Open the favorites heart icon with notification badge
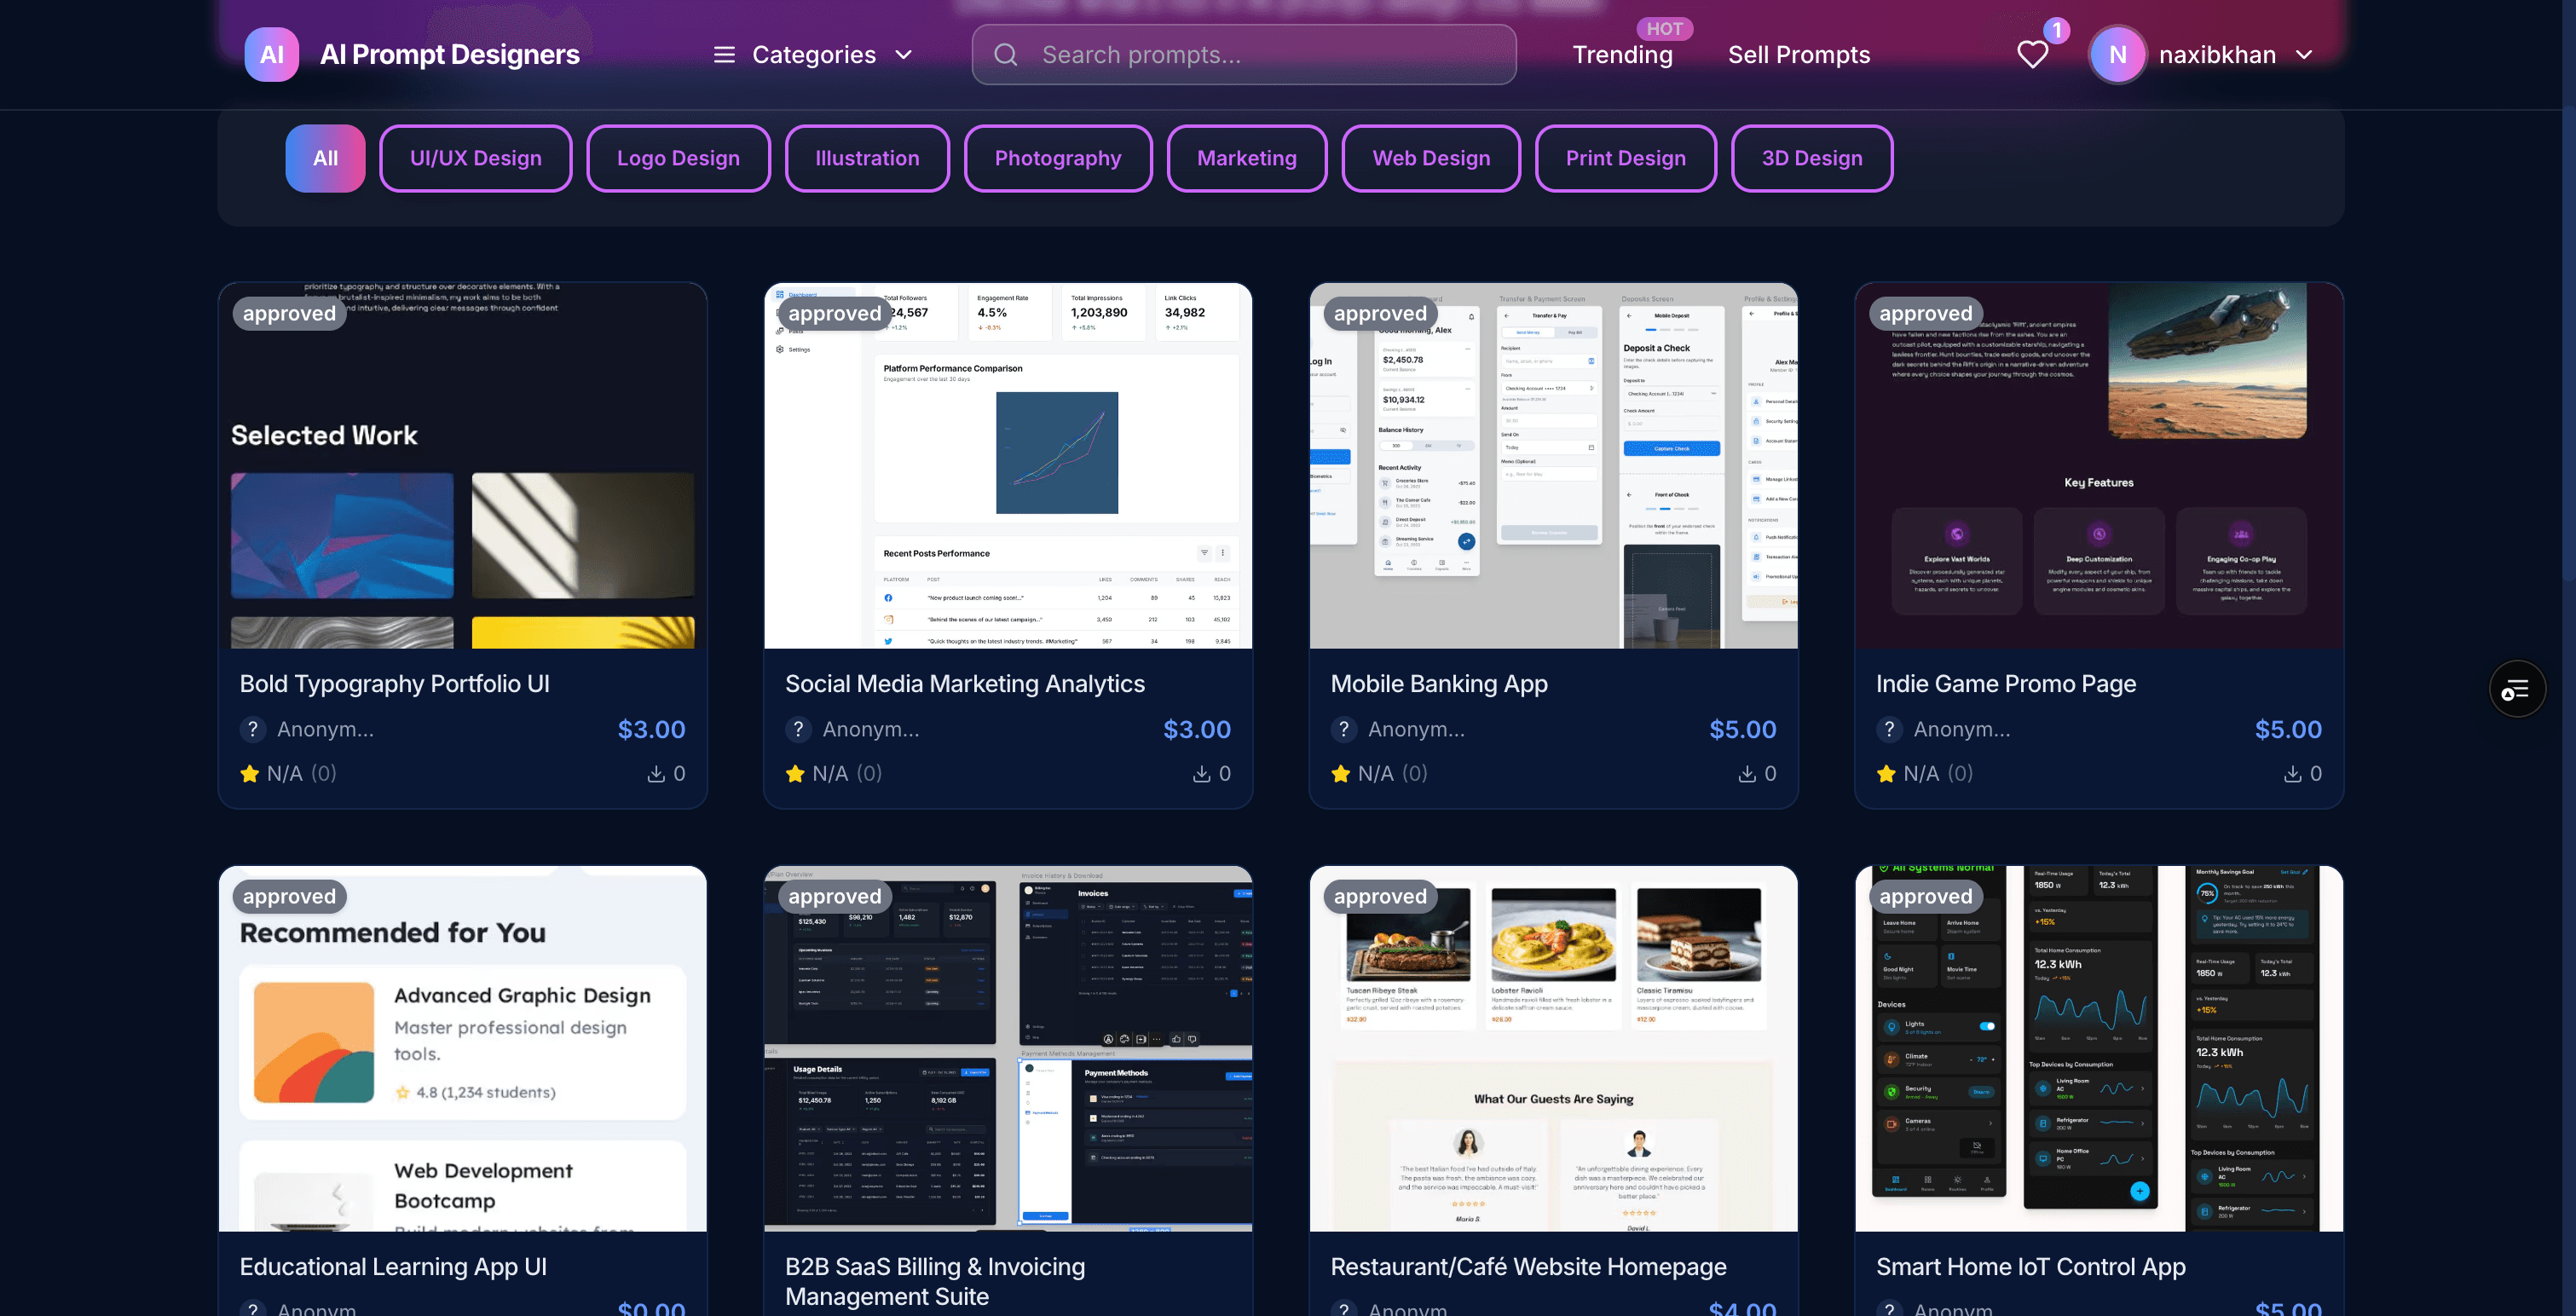Viewport: 2576px width, 1316px height. point(2032,55)
